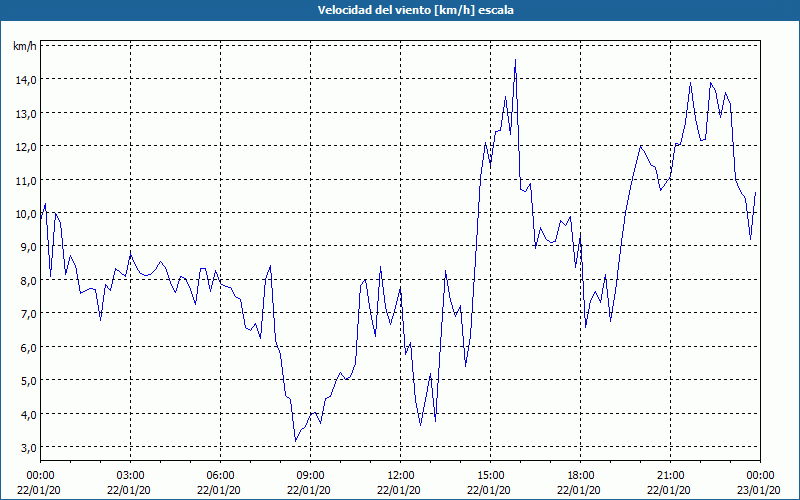Image resolution: width=800 pixels, height=500 pixels.
Task: Select the 12:00 time label
Action: [x=401, y=476]
